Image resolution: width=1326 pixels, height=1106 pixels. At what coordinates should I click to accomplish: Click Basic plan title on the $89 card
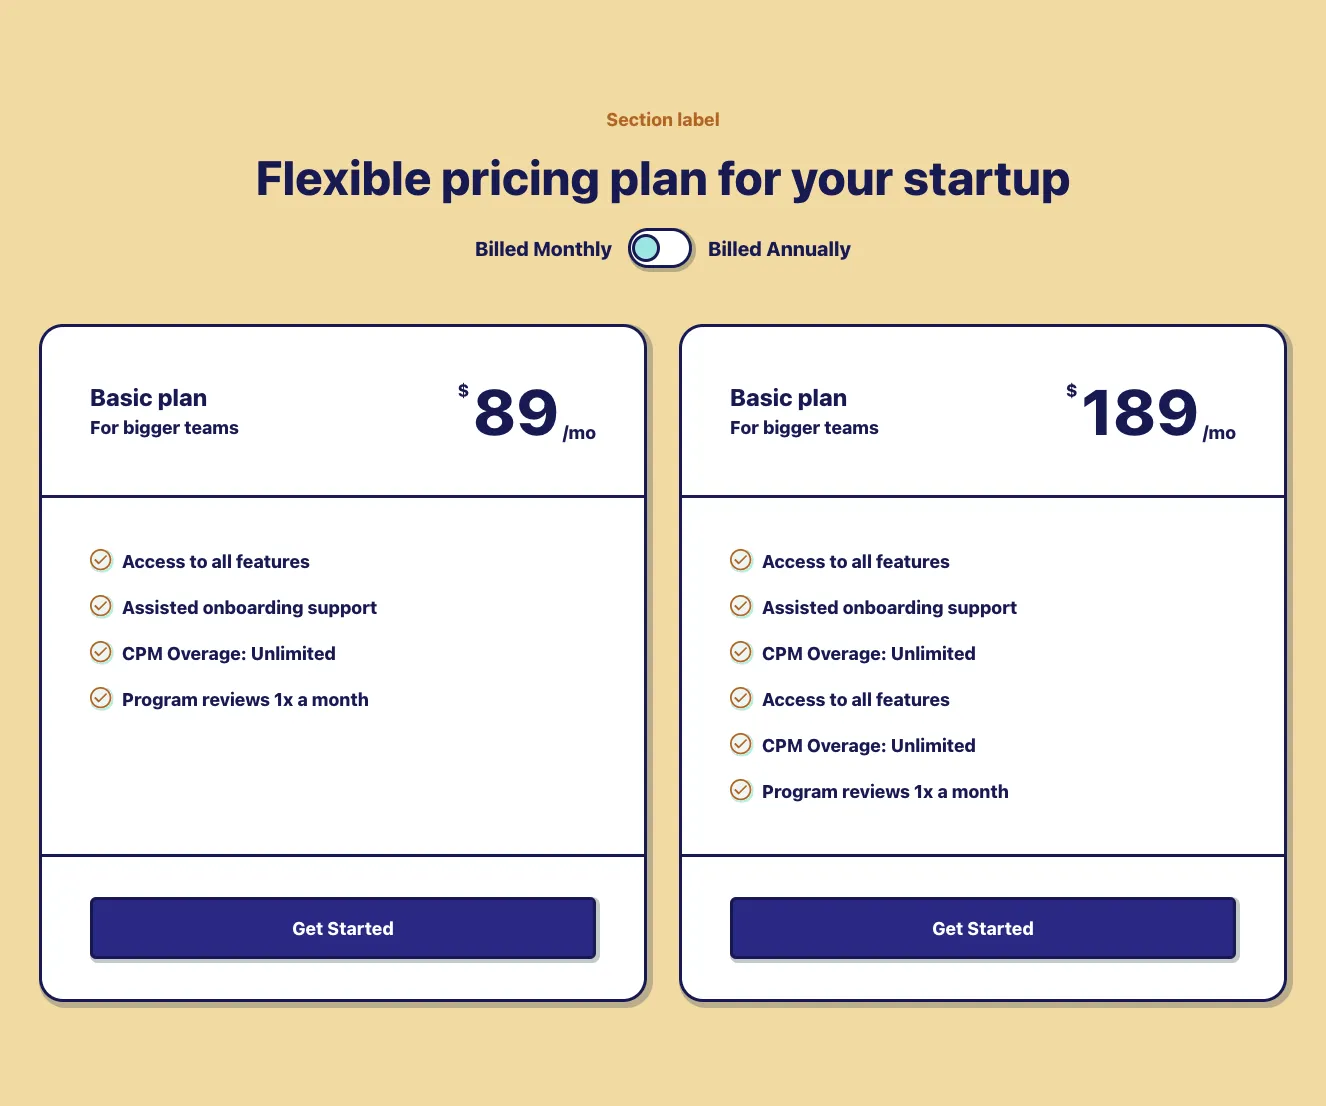(x=148, y=398)
